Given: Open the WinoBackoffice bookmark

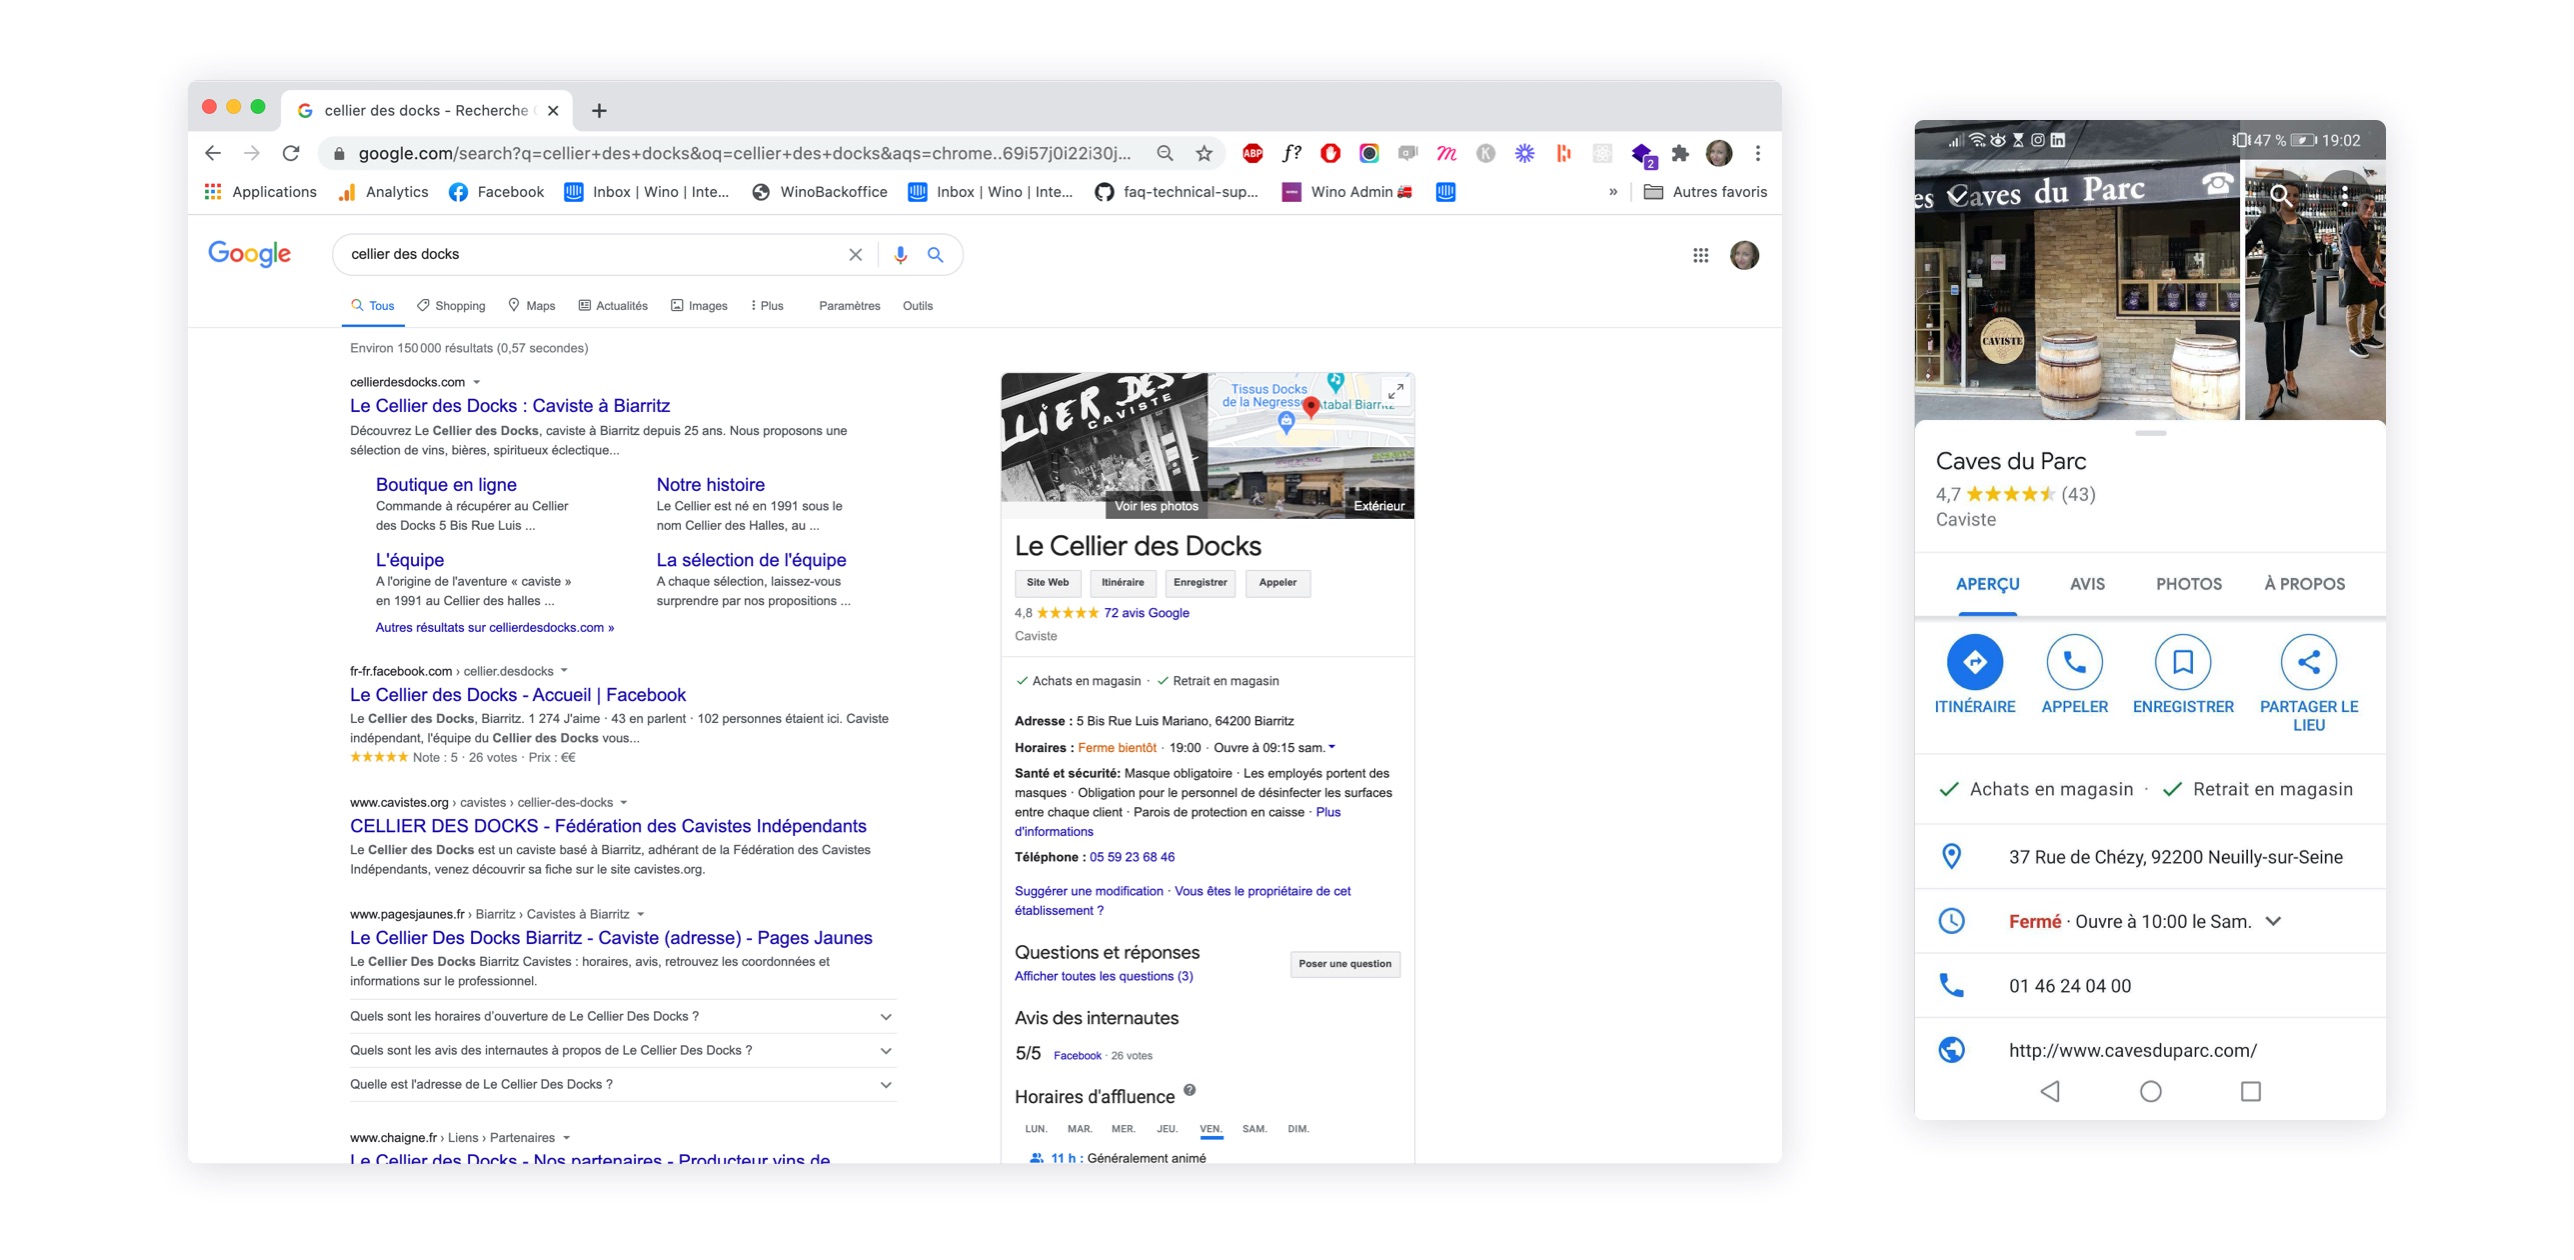Looking at the screenshot, I should coord(819,192).
